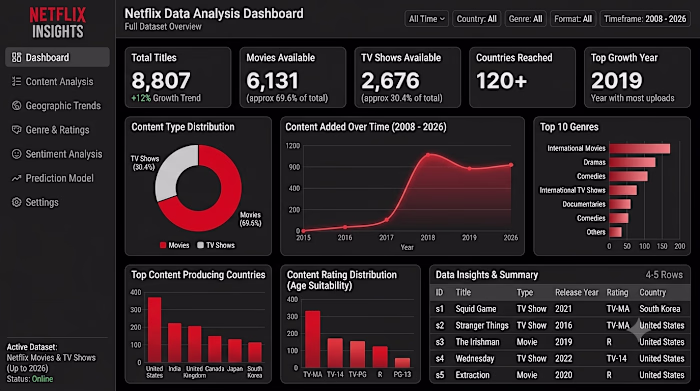Screen dimensions: 700x391
Task: Click the s1 ID cell
Action: pyautogui.click(x=440, y=309)
